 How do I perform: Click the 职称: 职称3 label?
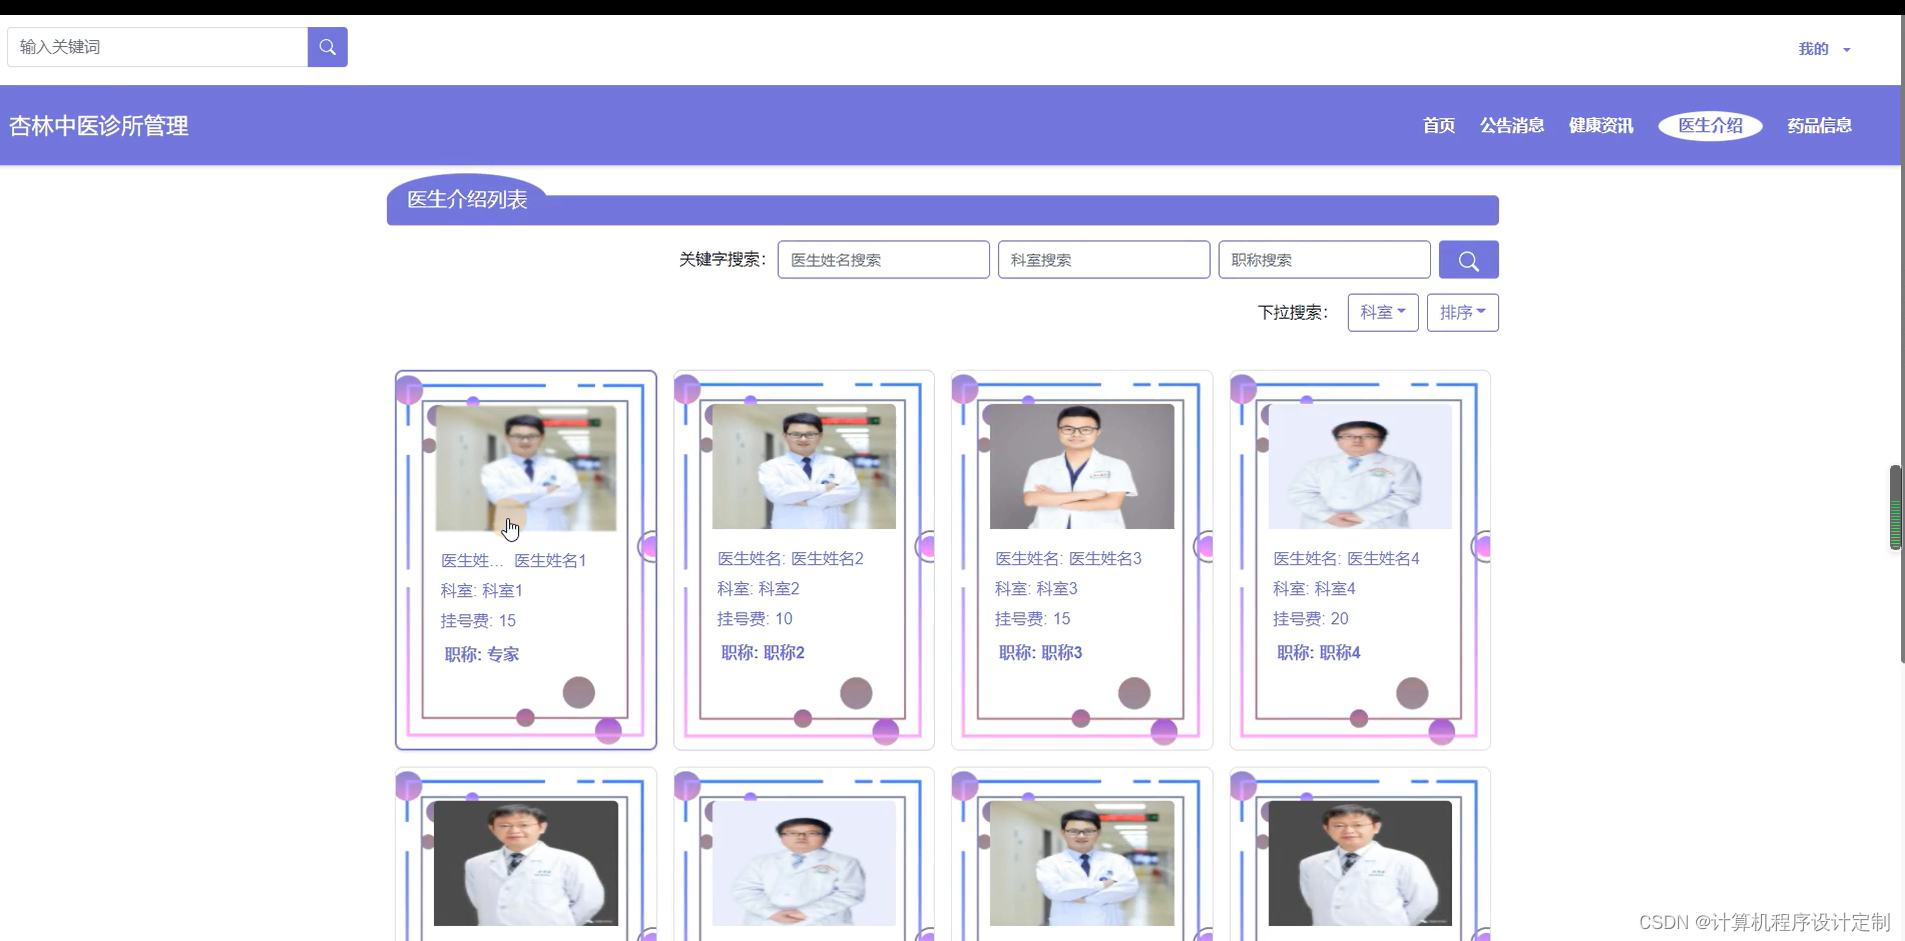coord(1041,653)
